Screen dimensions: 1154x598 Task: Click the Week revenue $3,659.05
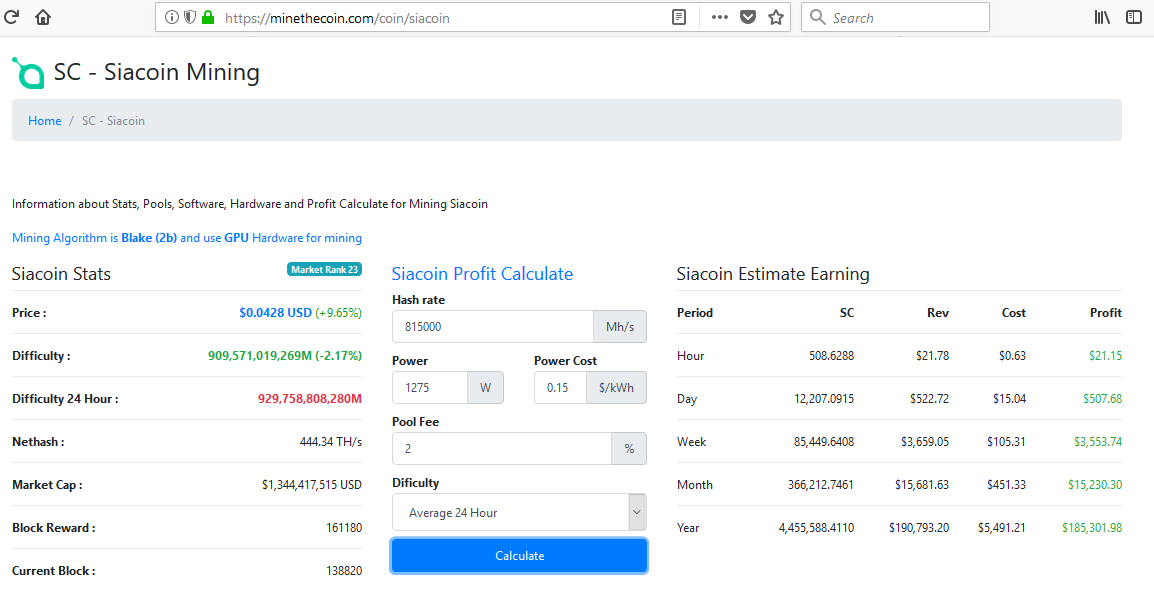click(924, 441)
